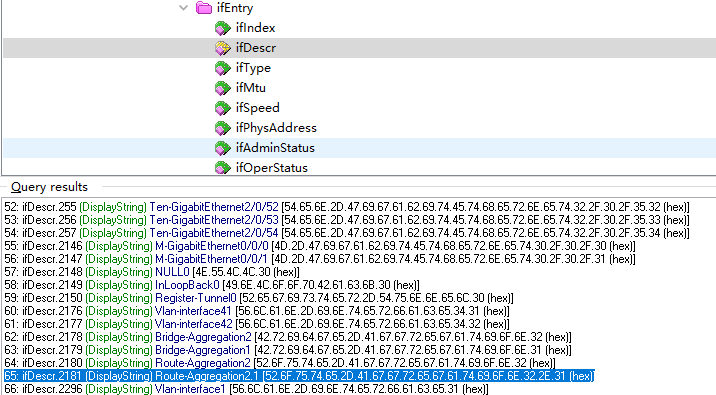
Task: Select result row 58 InLoopBack0
Action: point(212,285)
